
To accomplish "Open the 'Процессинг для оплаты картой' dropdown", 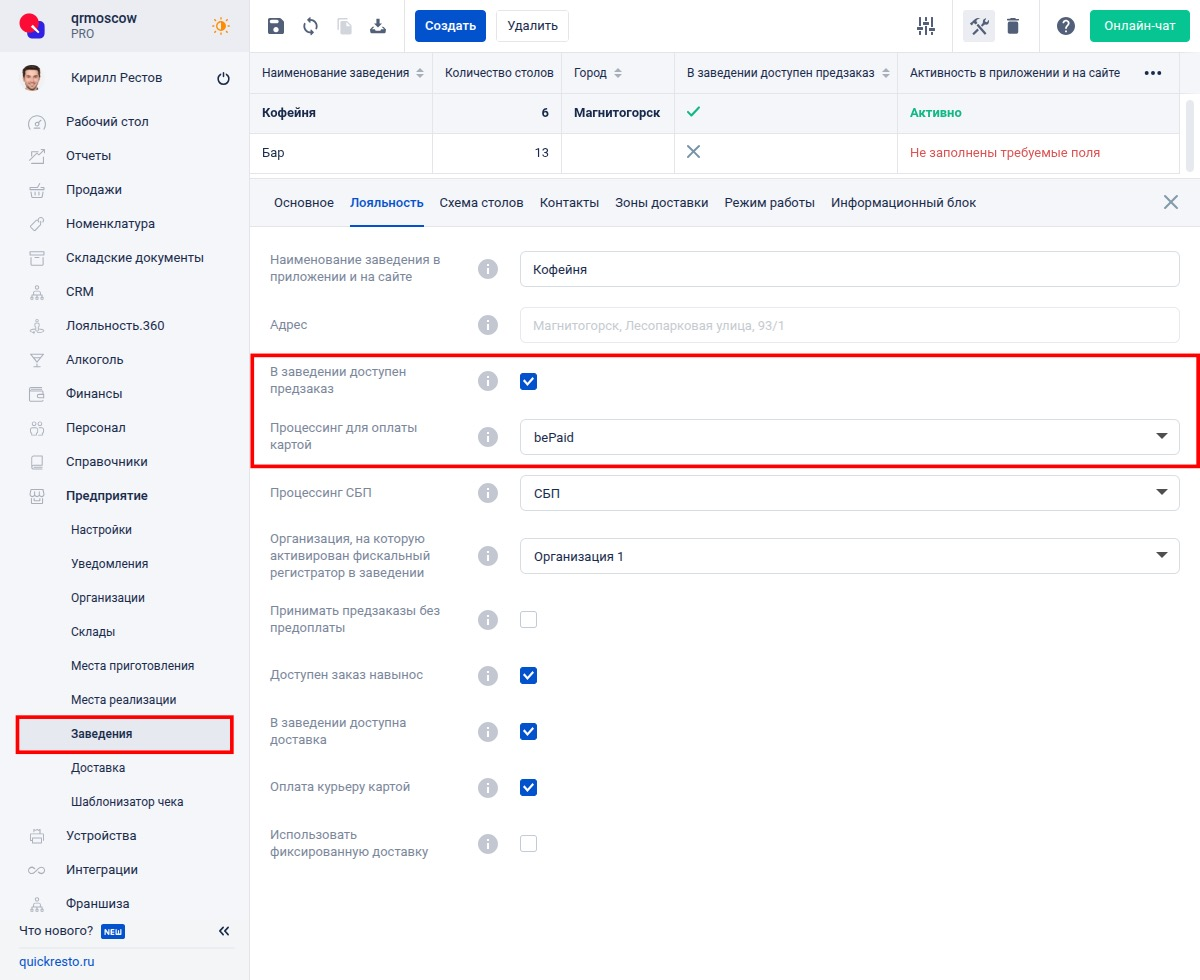I will click(x=1161, y=437).
